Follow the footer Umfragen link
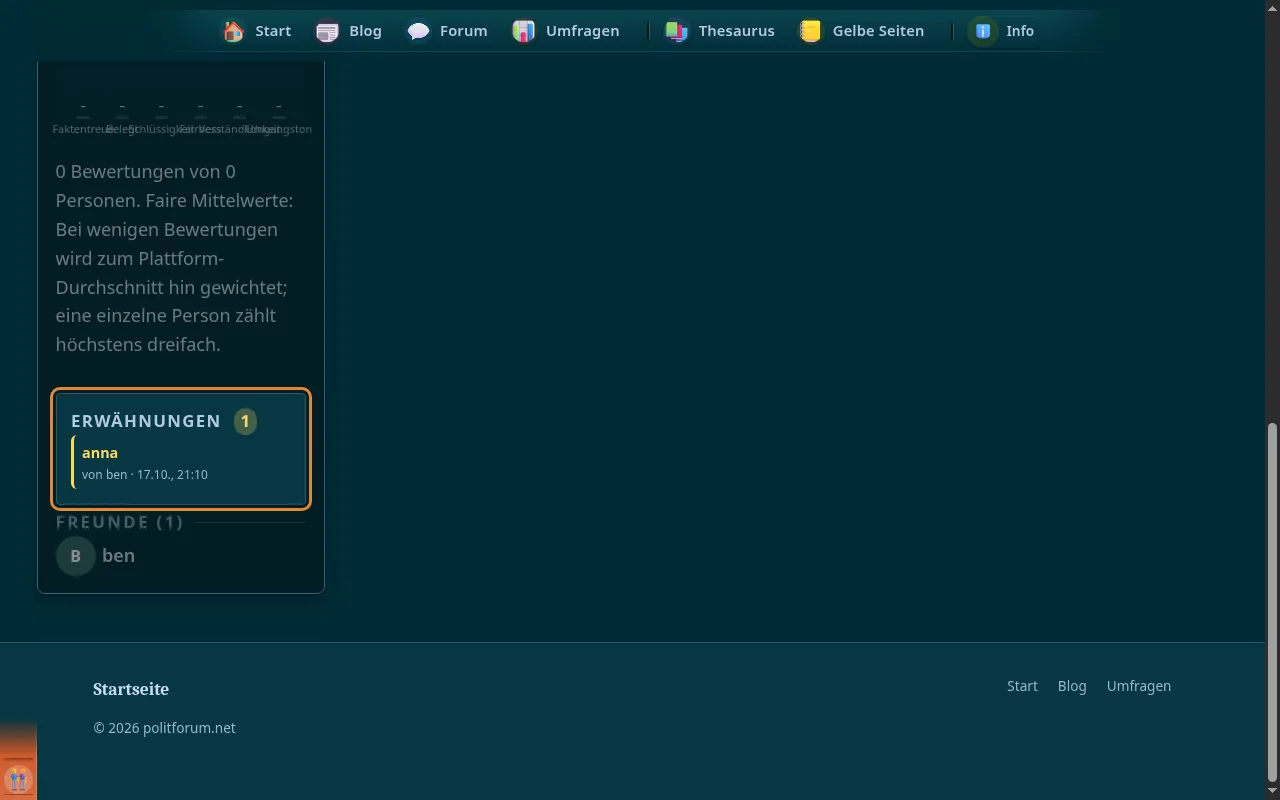 point(1139,686)
